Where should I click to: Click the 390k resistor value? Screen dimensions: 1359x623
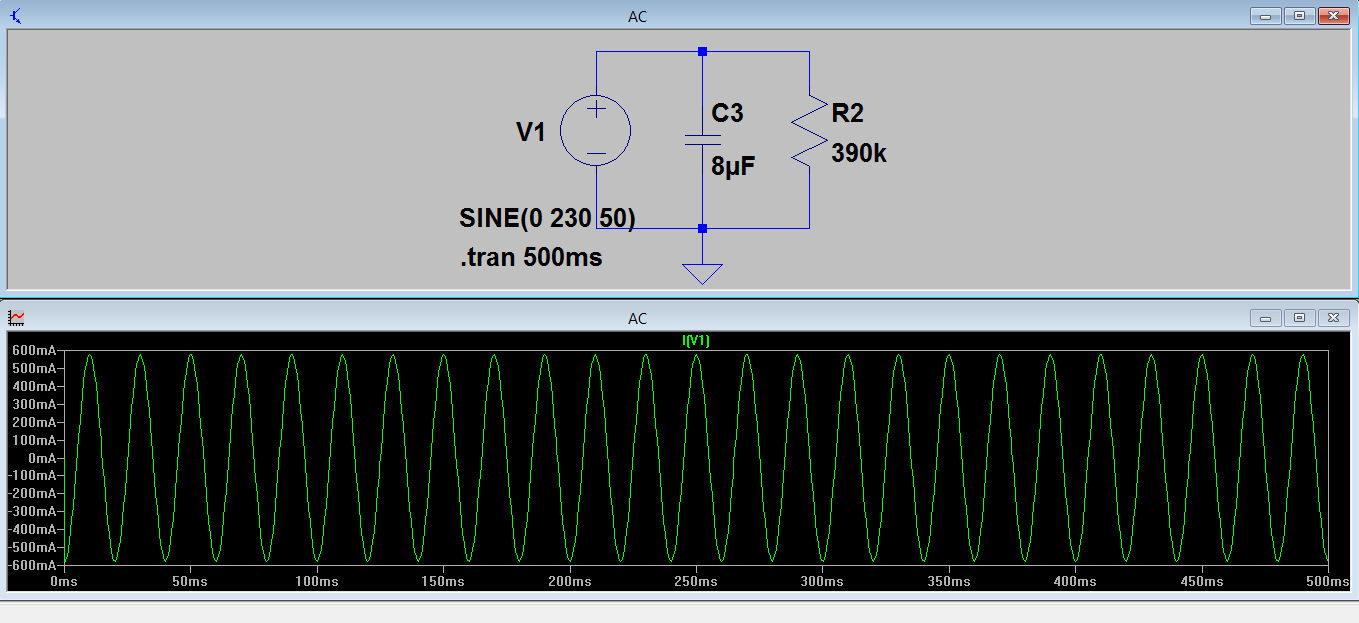tap(859, 153)
